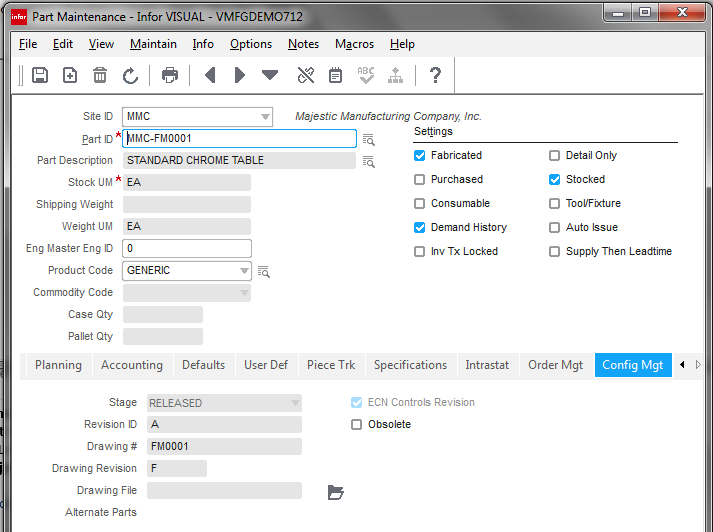Click the New document toolbar icon
Viewport: 713px width, 532px height.
(70, 75)
